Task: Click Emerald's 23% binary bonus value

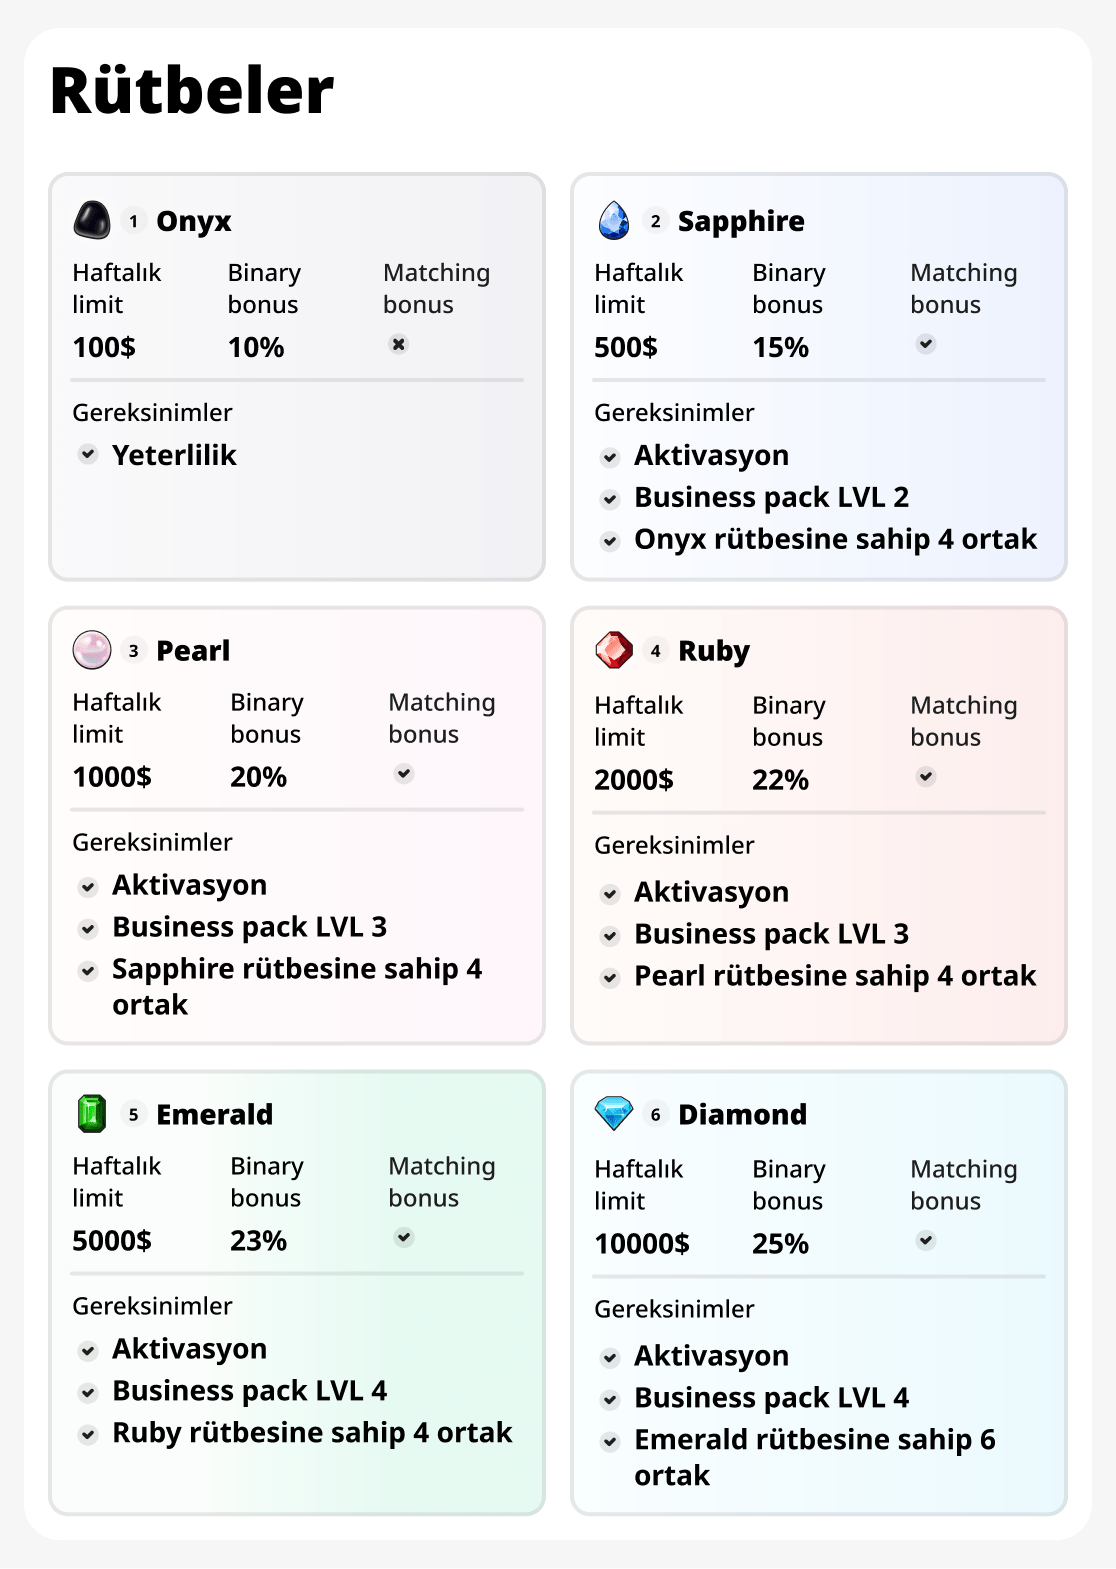Action: point(258,1241)
